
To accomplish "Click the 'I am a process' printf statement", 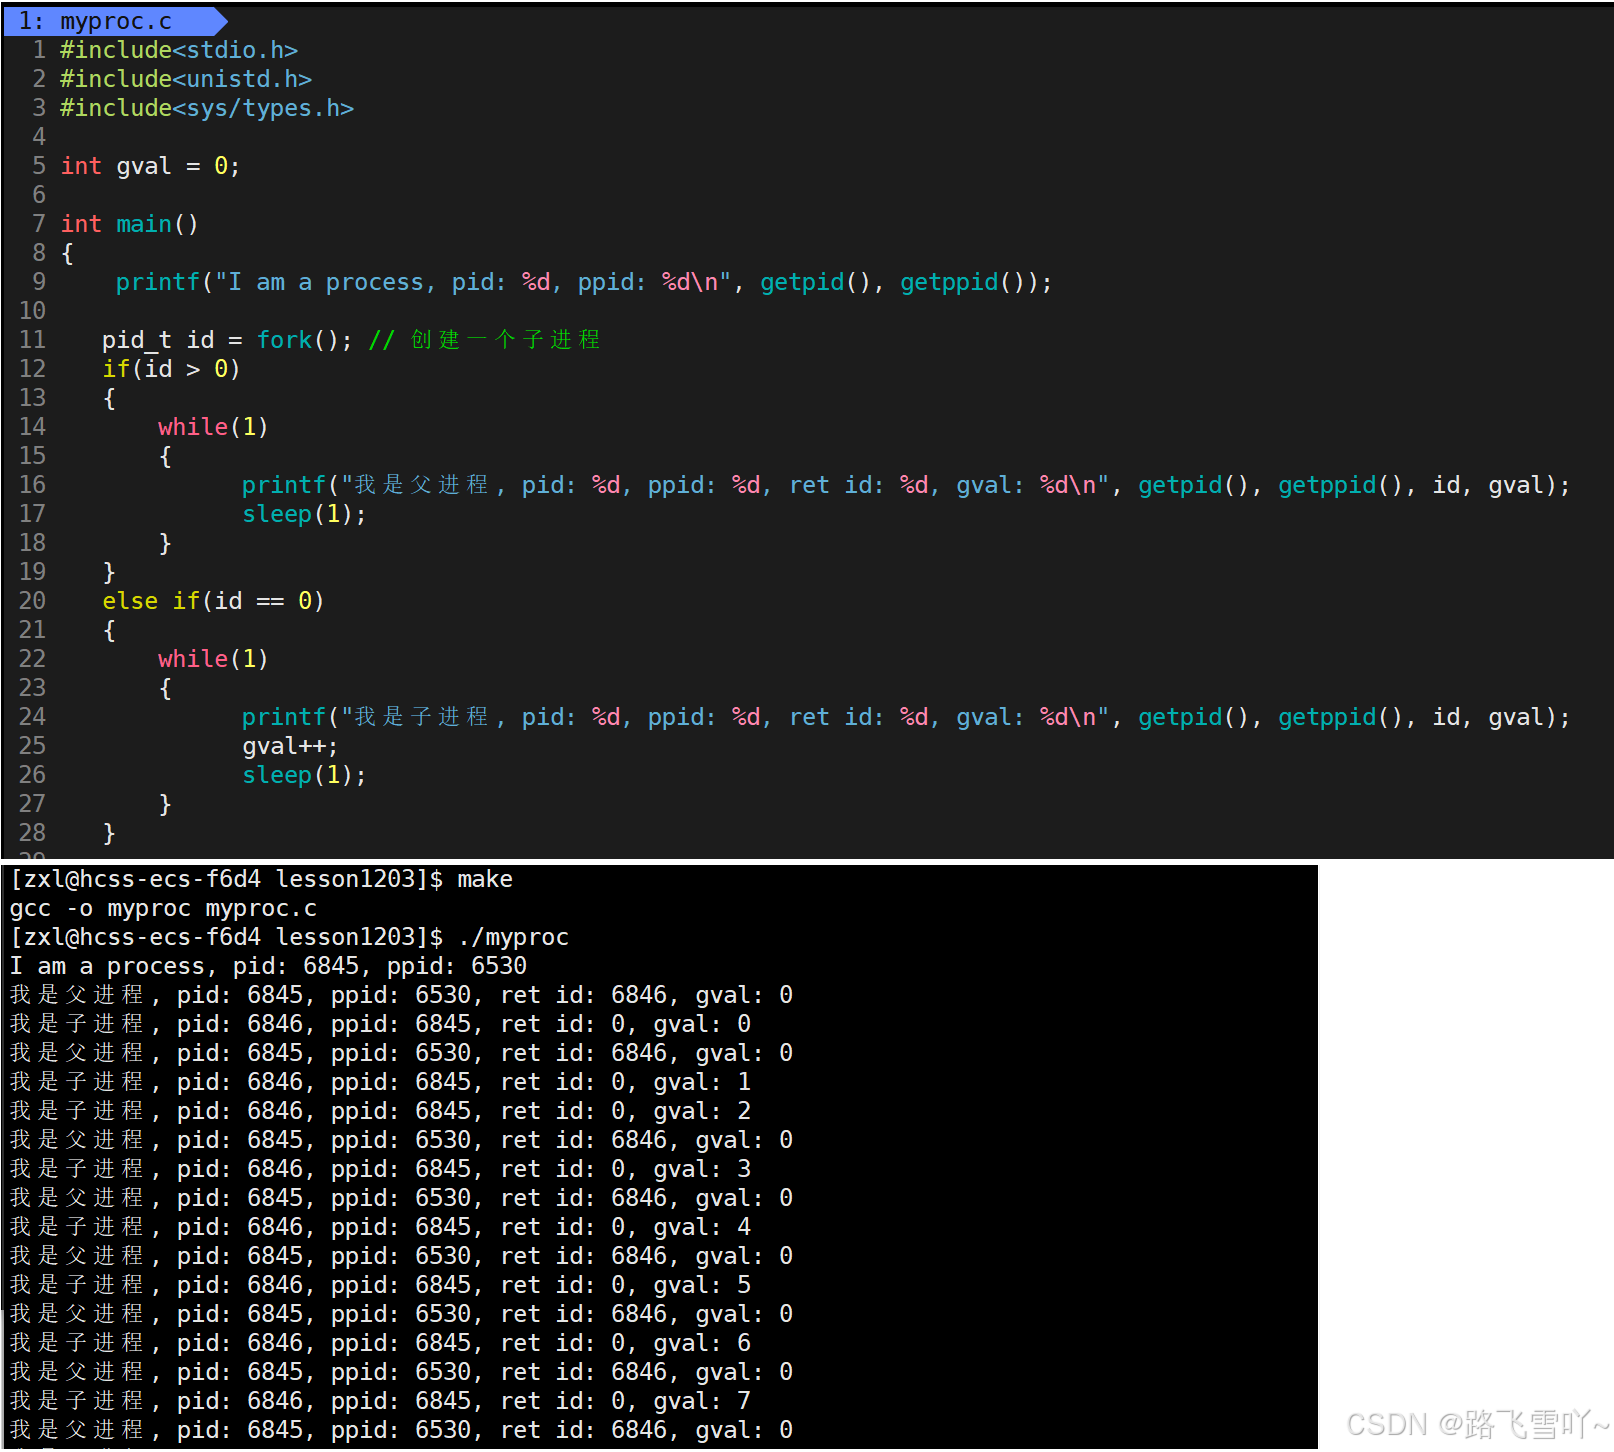I will 584,282.
